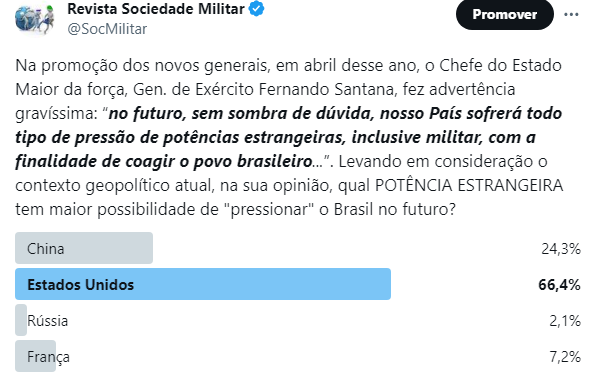Screen dimensions: 594x381
Task: Open the Revista Sociedade Militar profile avatar
Action: coord(34,19)
